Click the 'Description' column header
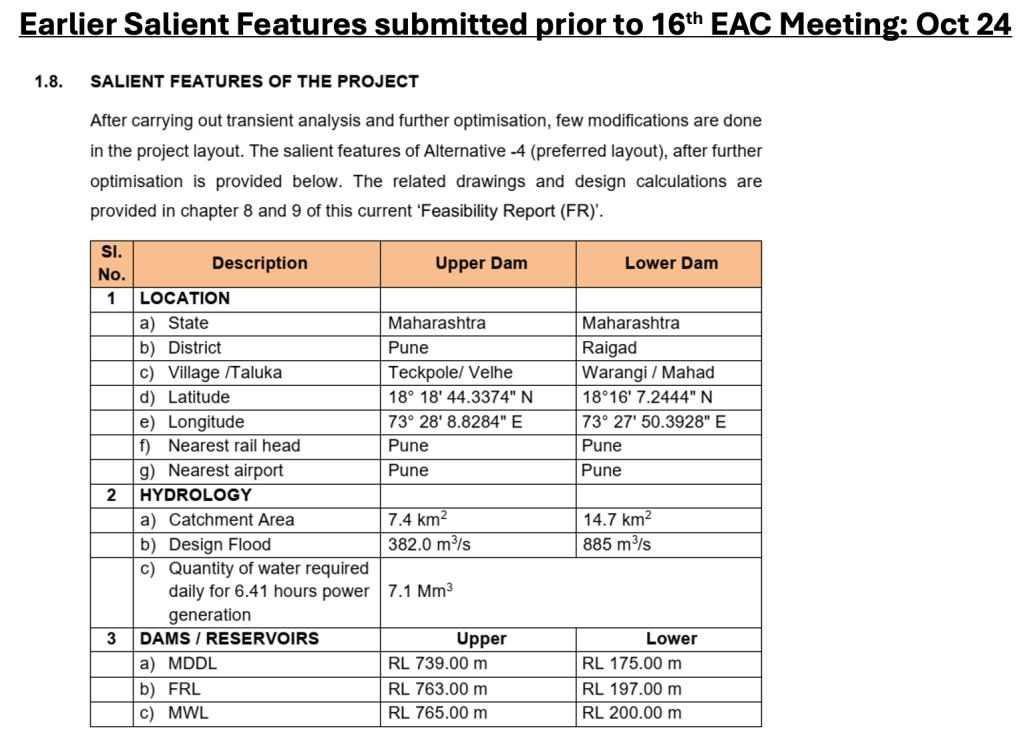 [259, 263]
